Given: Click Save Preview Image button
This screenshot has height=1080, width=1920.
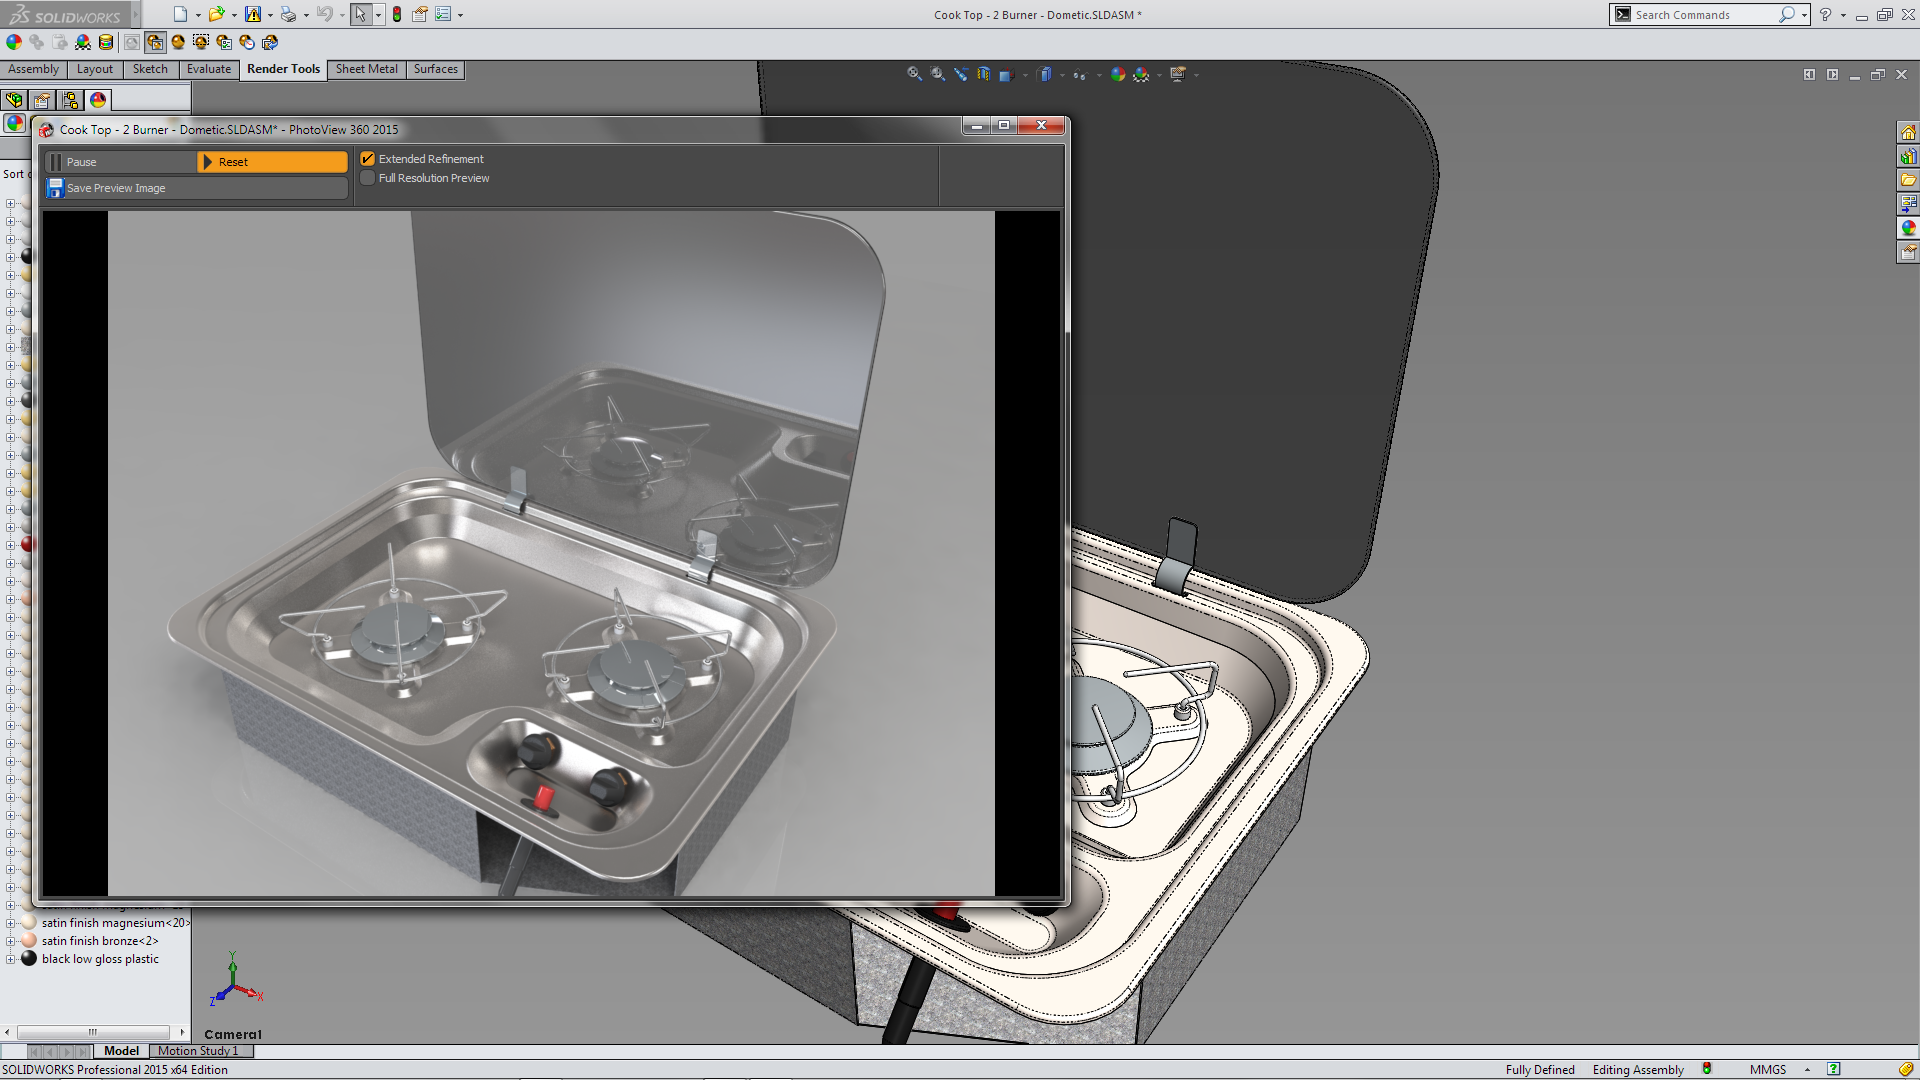Looking at the screenshot, I should [x=116, y=188].
